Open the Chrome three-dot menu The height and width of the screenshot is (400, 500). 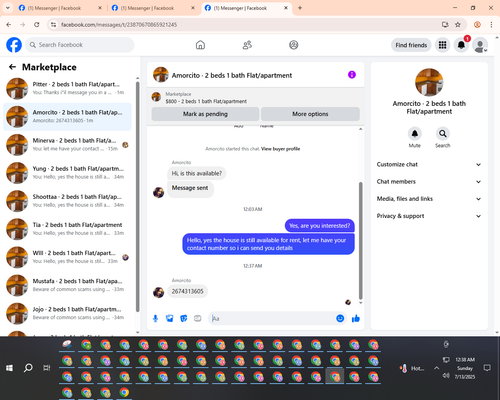pyautogui.click(x=491, y=25)
